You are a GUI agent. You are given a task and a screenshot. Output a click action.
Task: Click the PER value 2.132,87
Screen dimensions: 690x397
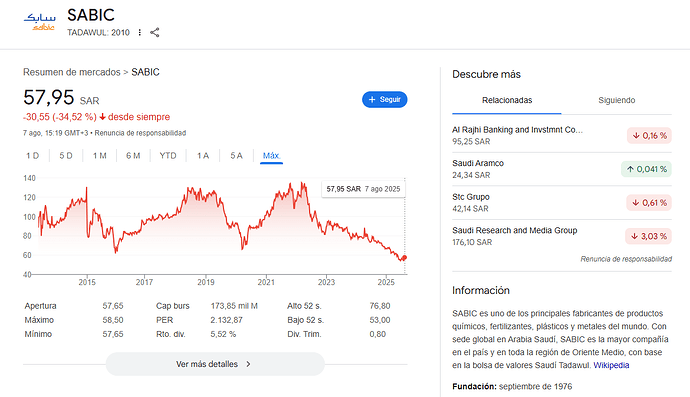227,320
